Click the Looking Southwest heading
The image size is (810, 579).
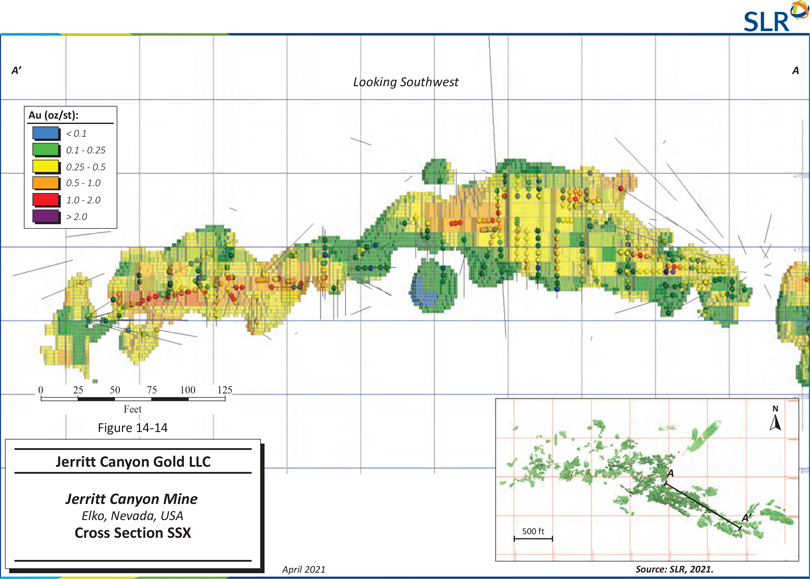405,82
